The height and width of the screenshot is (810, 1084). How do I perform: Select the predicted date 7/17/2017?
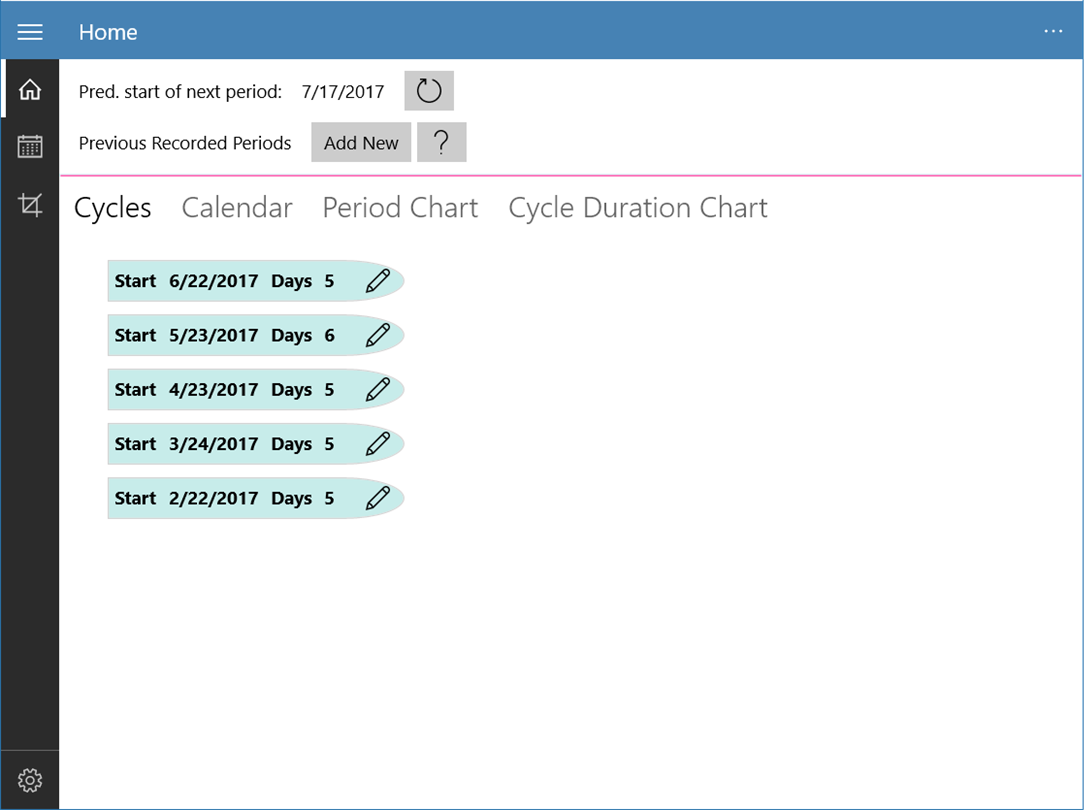tap(343, 92)
